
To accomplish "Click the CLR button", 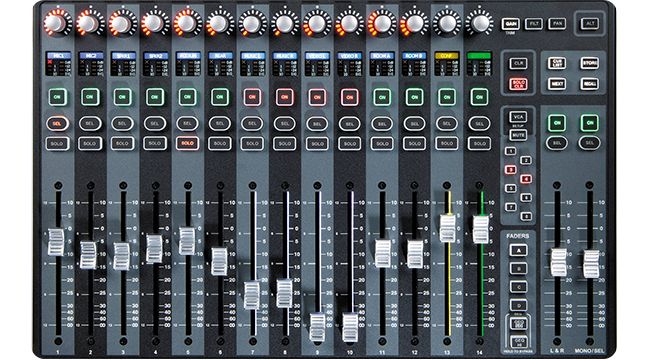I will tap(518, 63).
